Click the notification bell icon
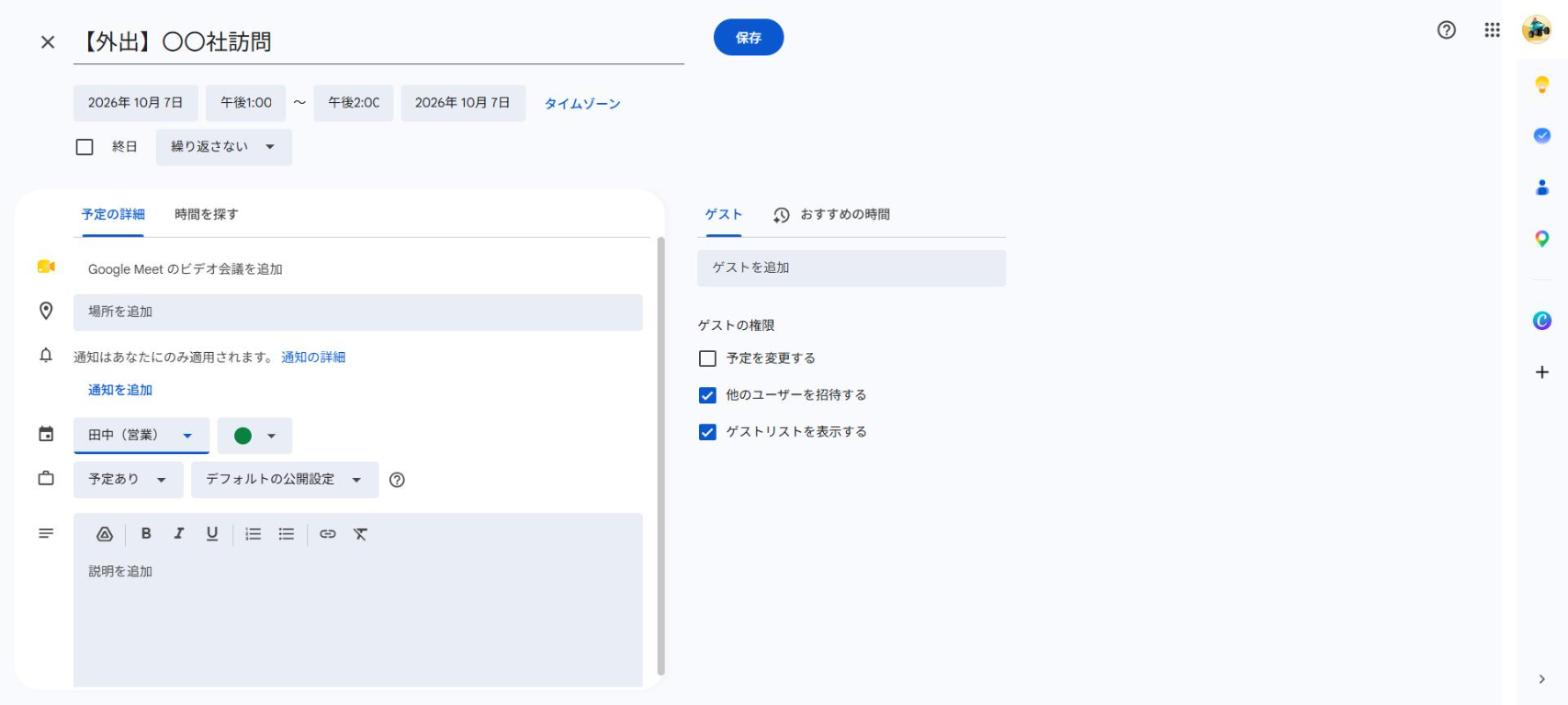The image size is (1568, 705). point(46,356)
